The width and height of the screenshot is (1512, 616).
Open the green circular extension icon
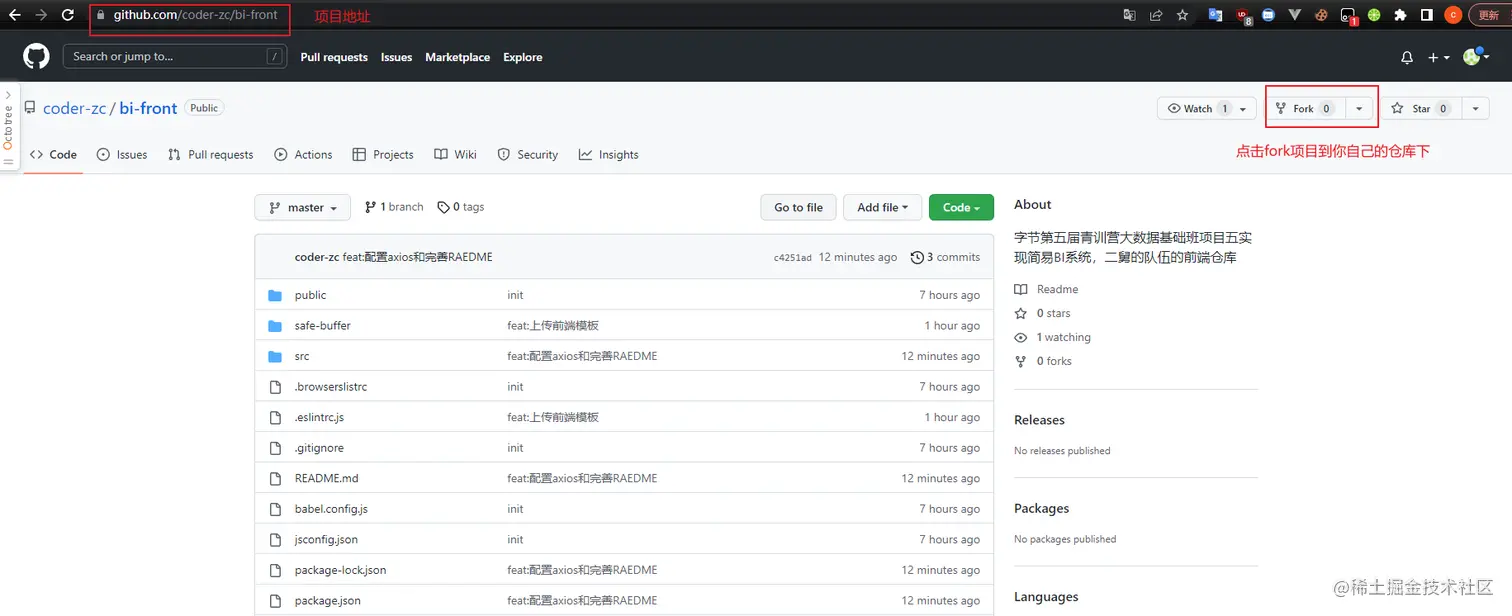pos(1374,15)
